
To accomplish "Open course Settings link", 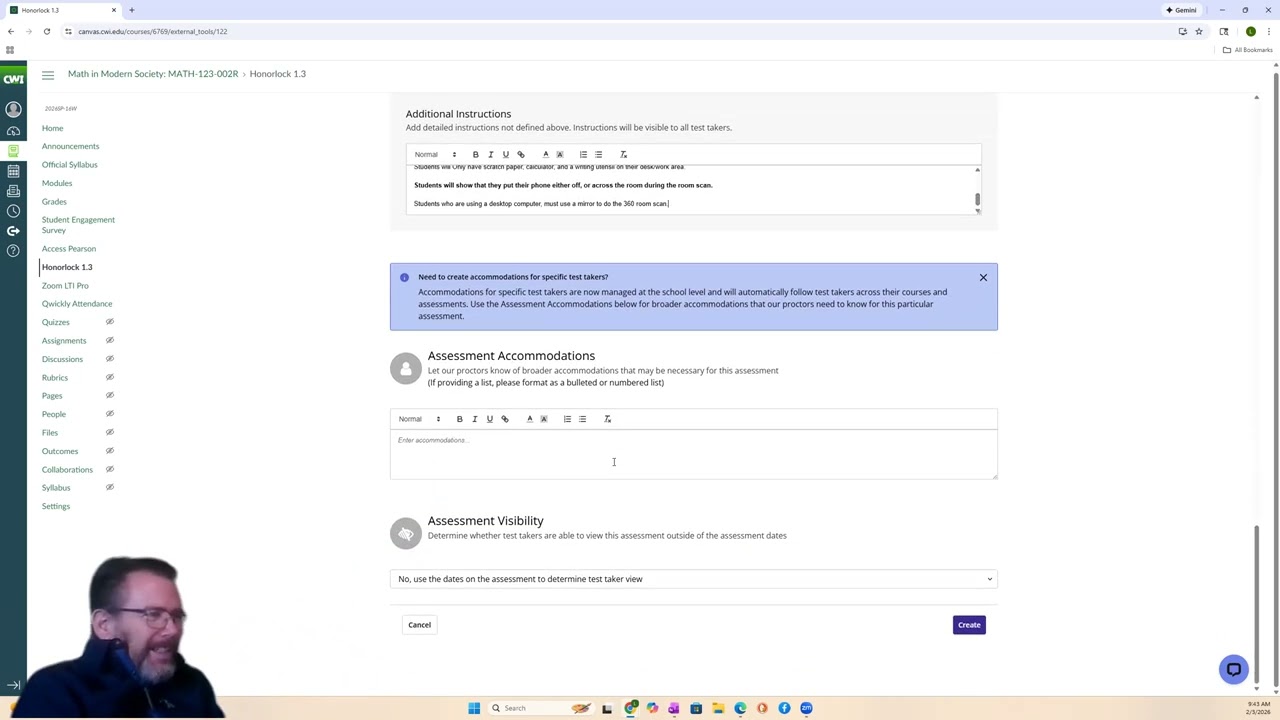I will pos(56,506).
